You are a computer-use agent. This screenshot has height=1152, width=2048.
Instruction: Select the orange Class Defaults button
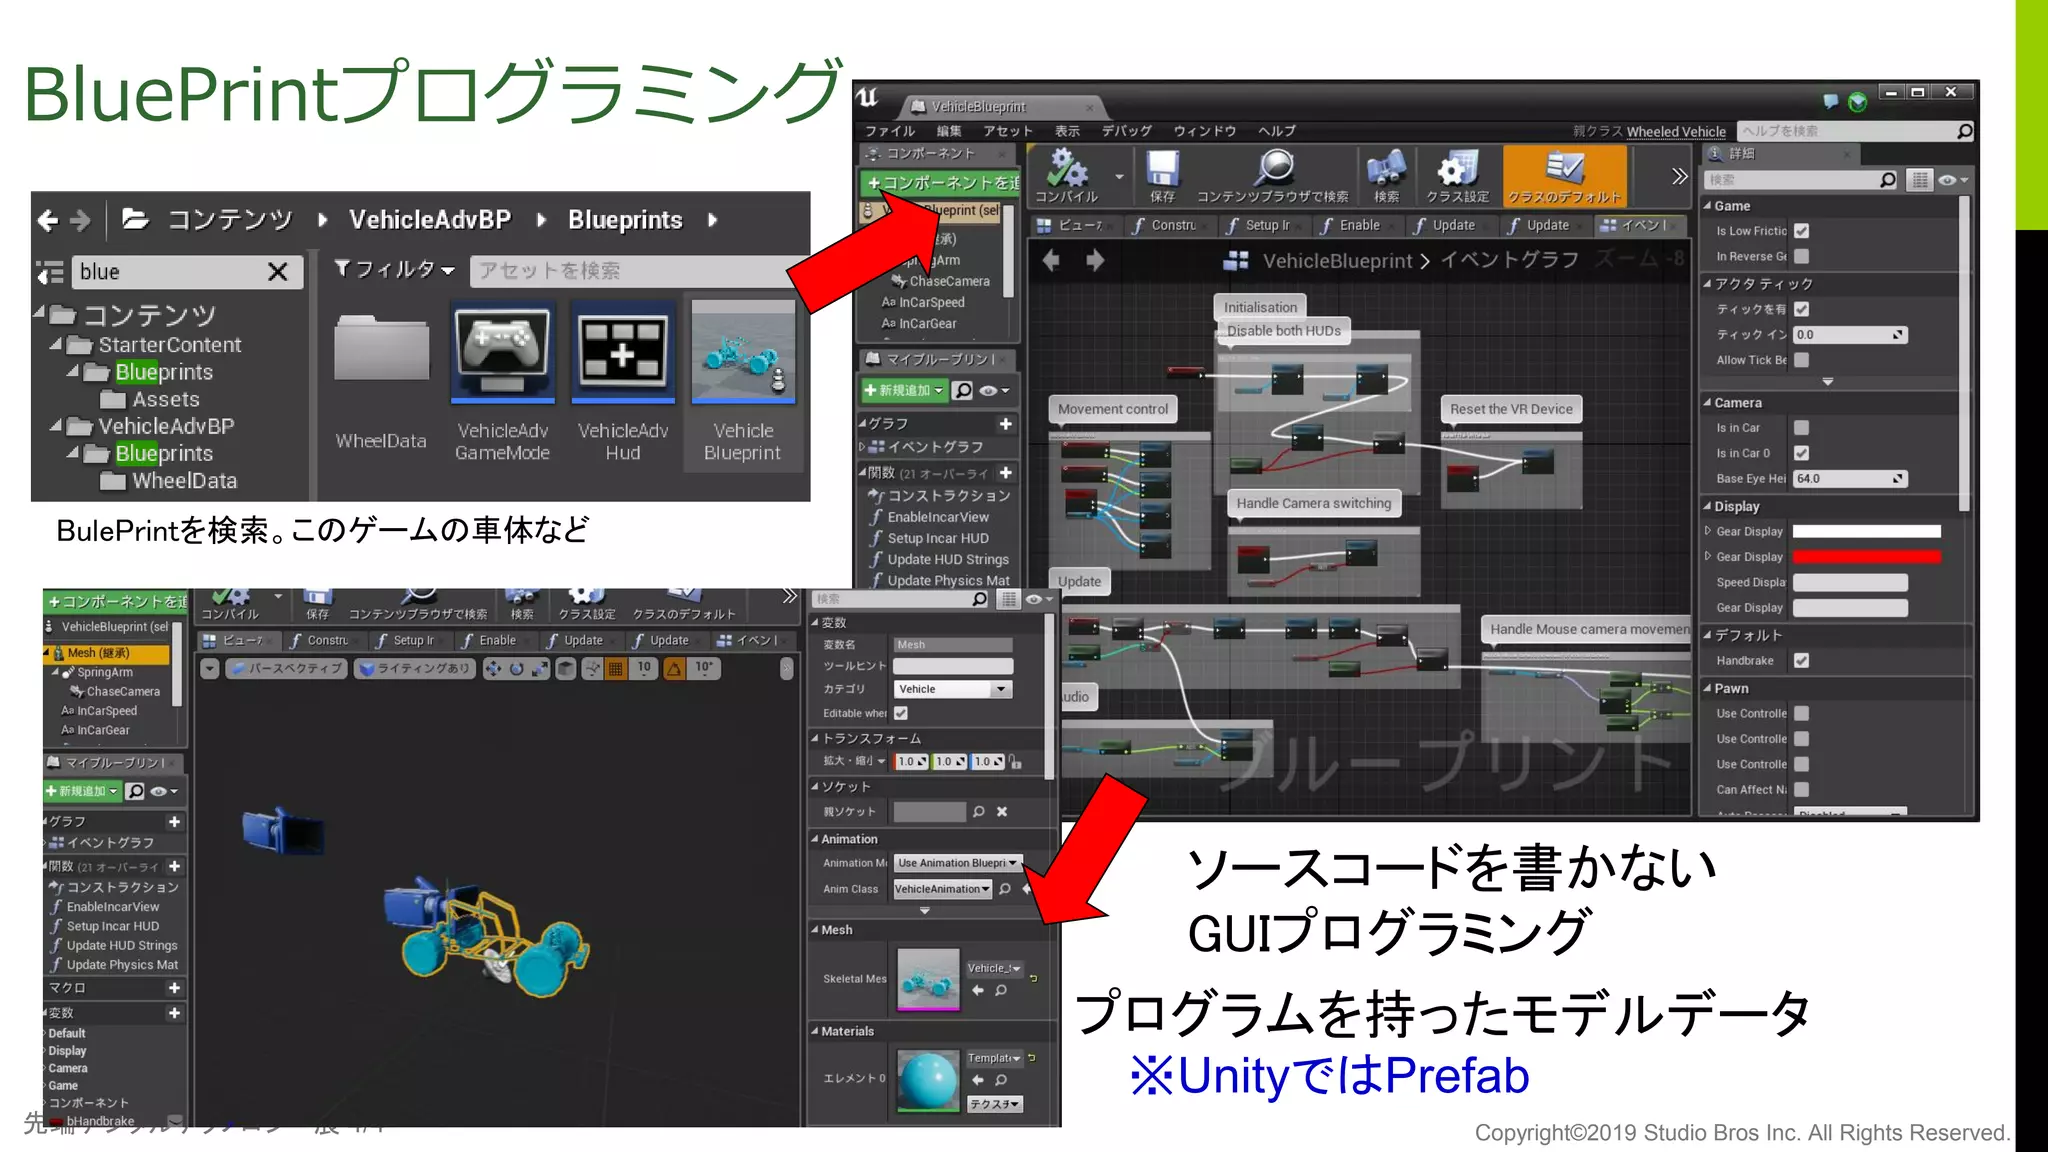(x=1565, y=175)
